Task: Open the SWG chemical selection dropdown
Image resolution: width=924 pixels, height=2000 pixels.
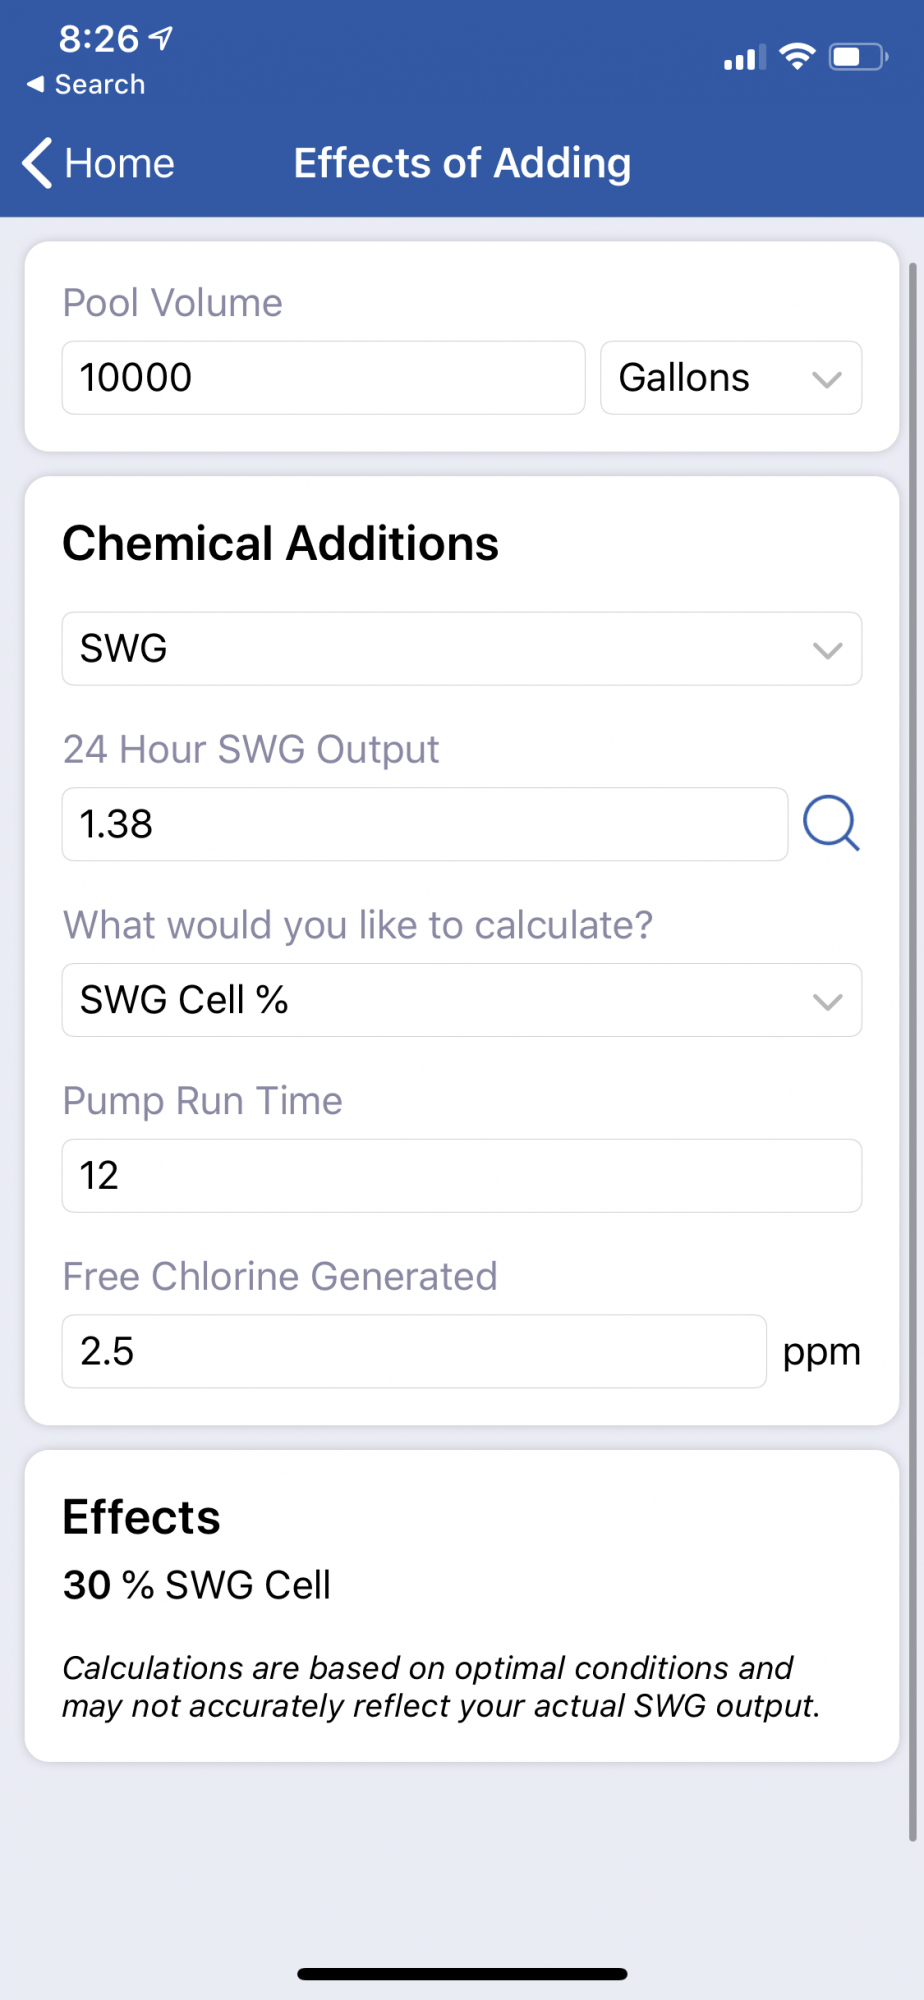Action: point(462,649)
